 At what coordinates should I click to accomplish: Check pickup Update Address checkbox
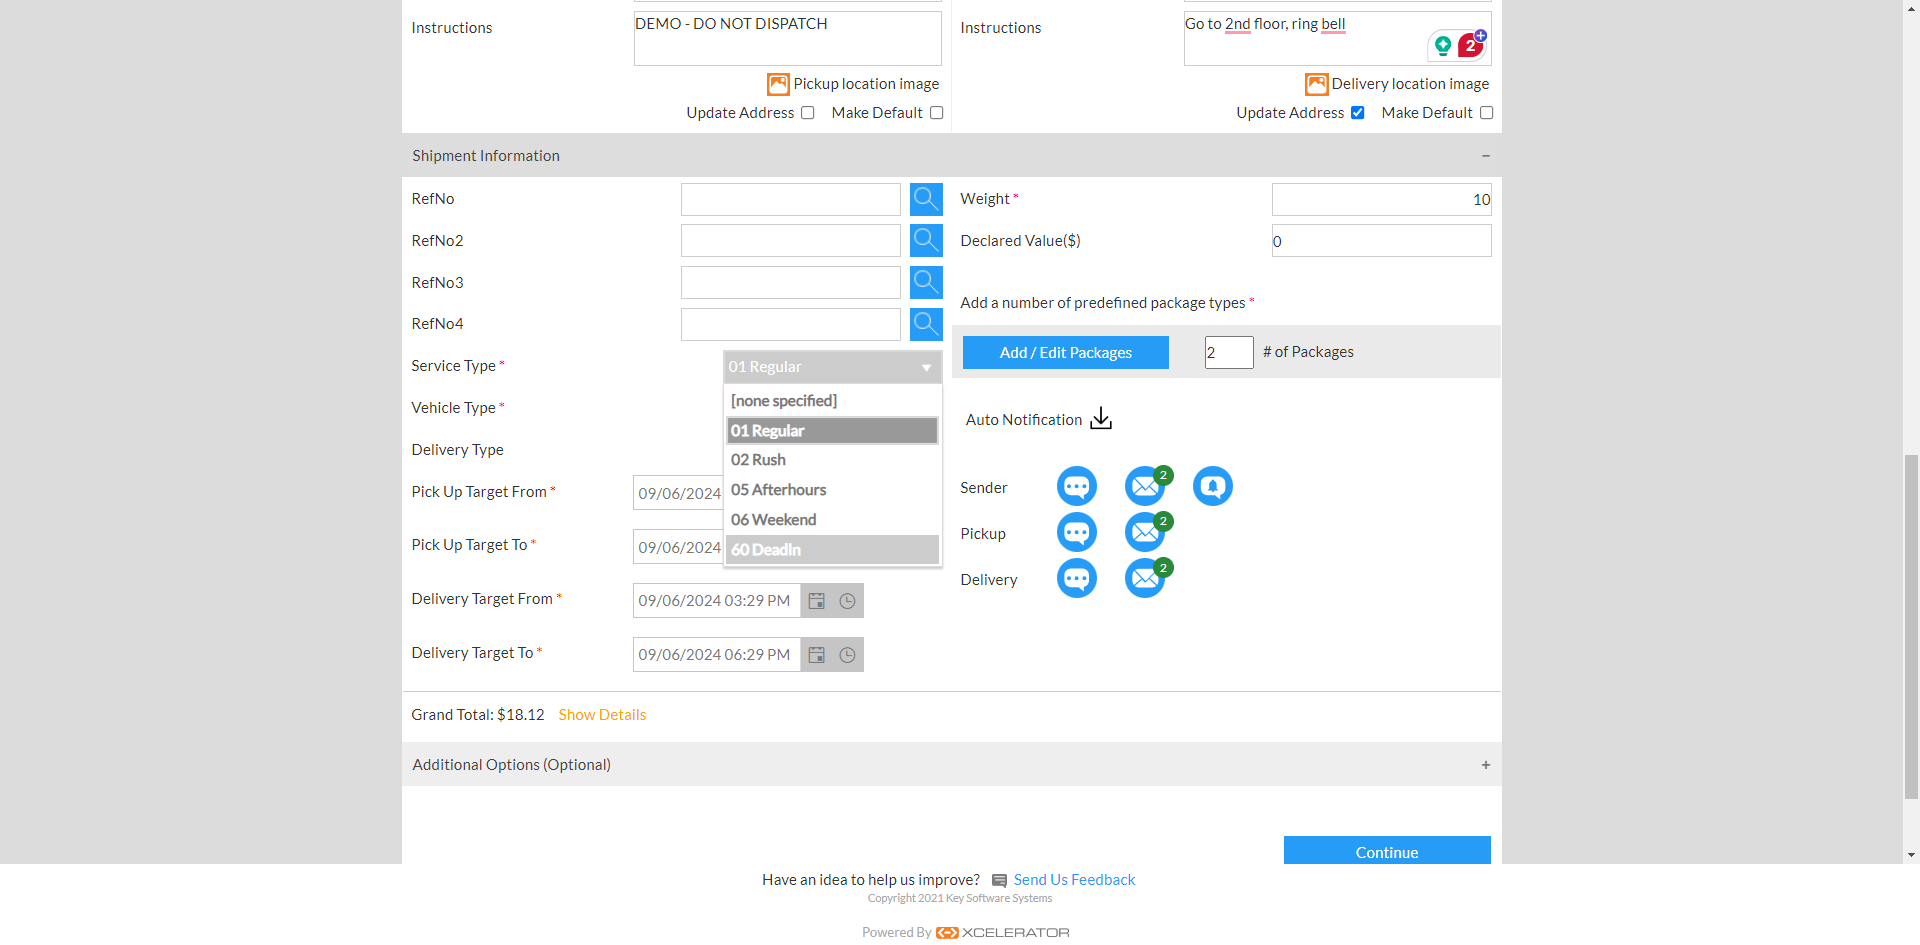(808, 113)
